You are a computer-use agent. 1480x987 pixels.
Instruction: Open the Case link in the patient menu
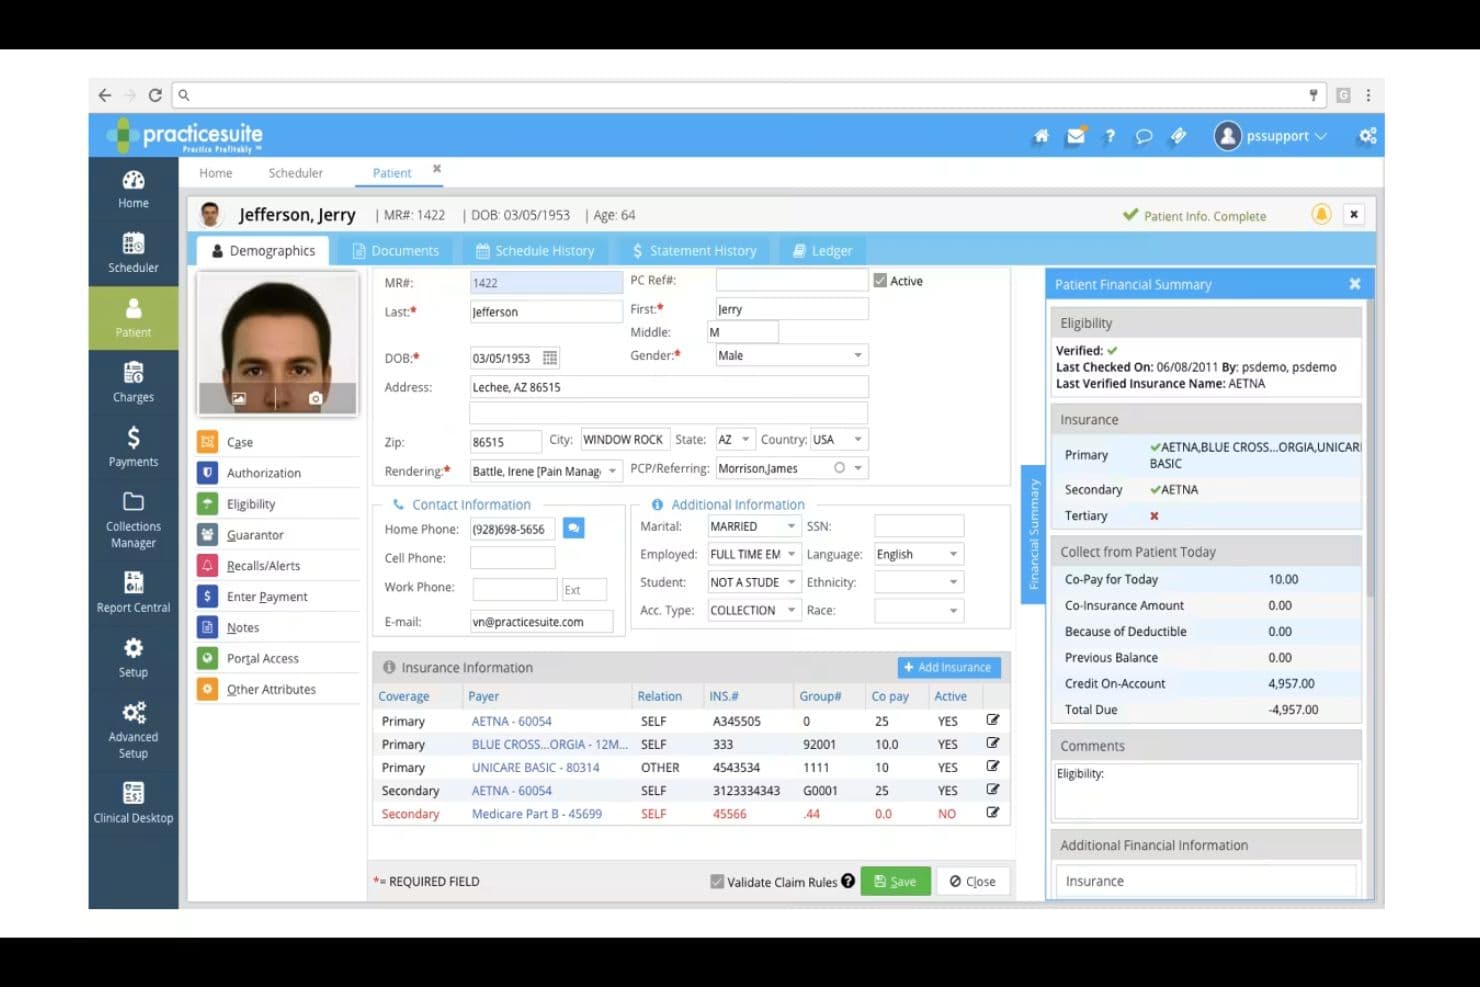pos(239,442)
